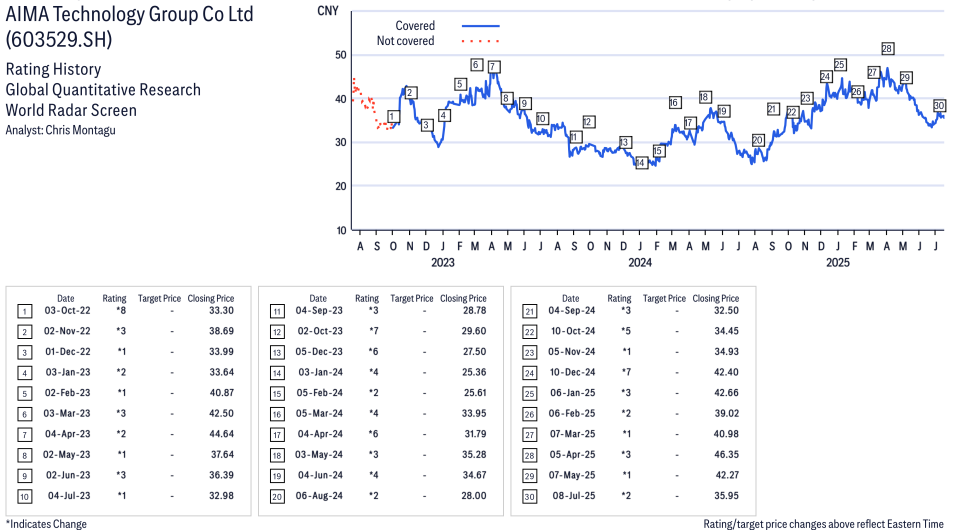
Task: Click Analyst: Chris Montagu line
Action: click(60, 130)
